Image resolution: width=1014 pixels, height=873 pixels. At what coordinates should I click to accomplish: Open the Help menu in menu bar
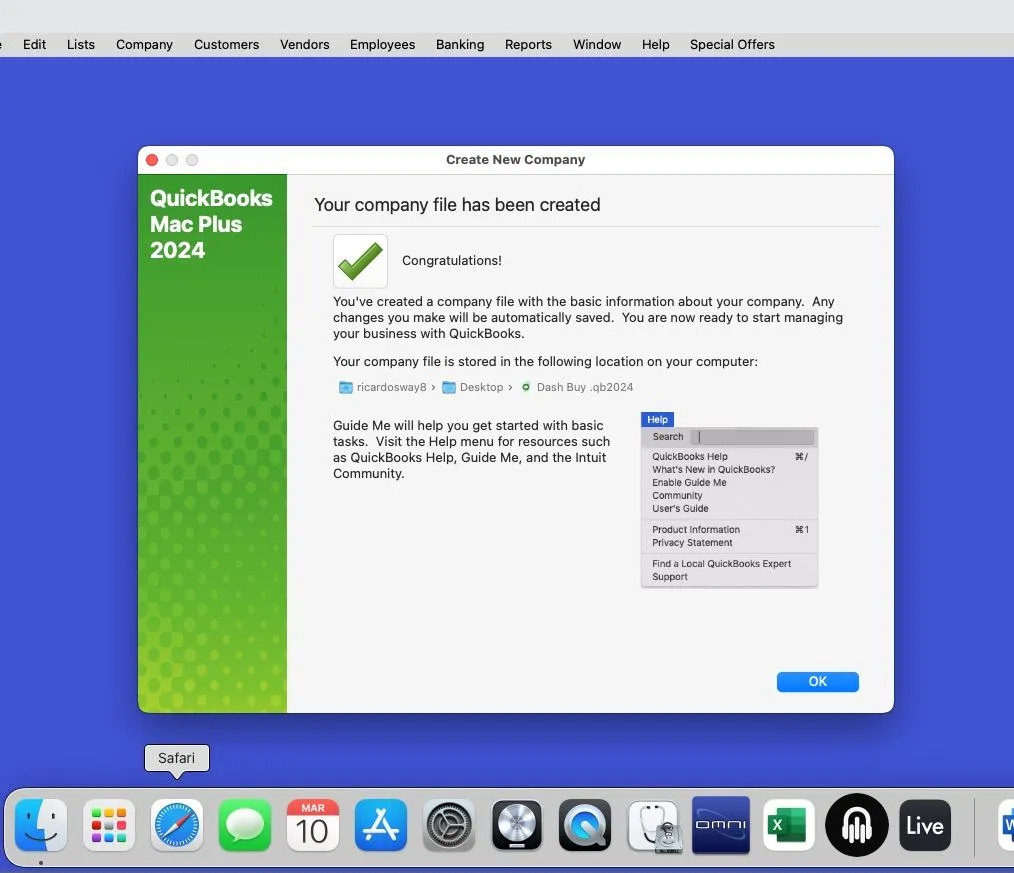(x=655, y=45)
